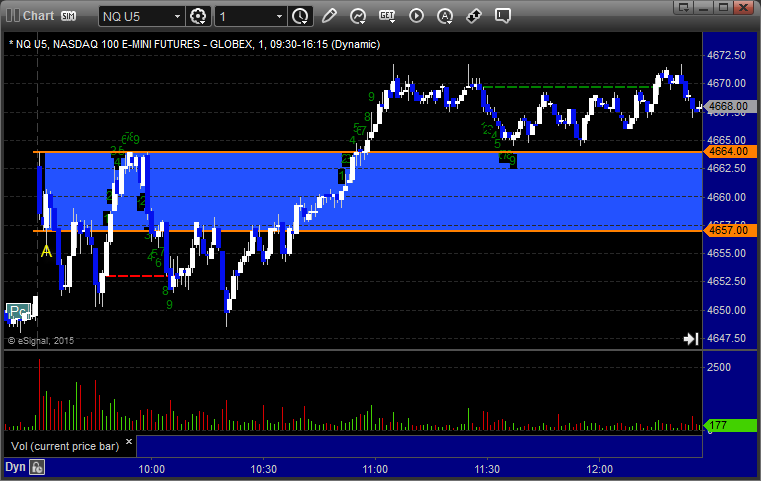This screenshot has height=481, width=761.
Task: Toggle the SIM mode badge
Action: tap(68, 16)
